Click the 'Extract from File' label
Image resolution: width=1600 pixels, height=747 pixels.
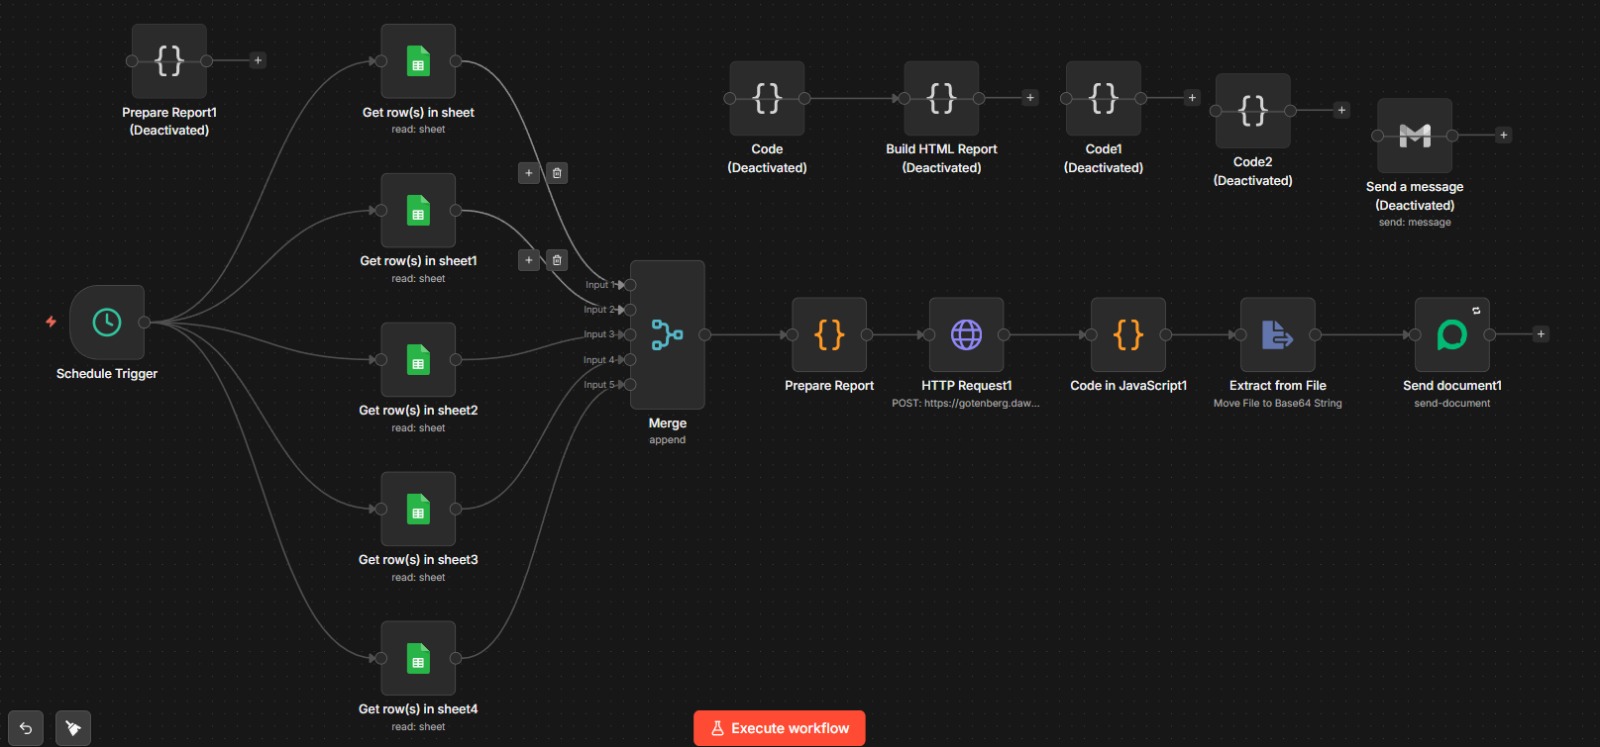[x=1278, y=385]
